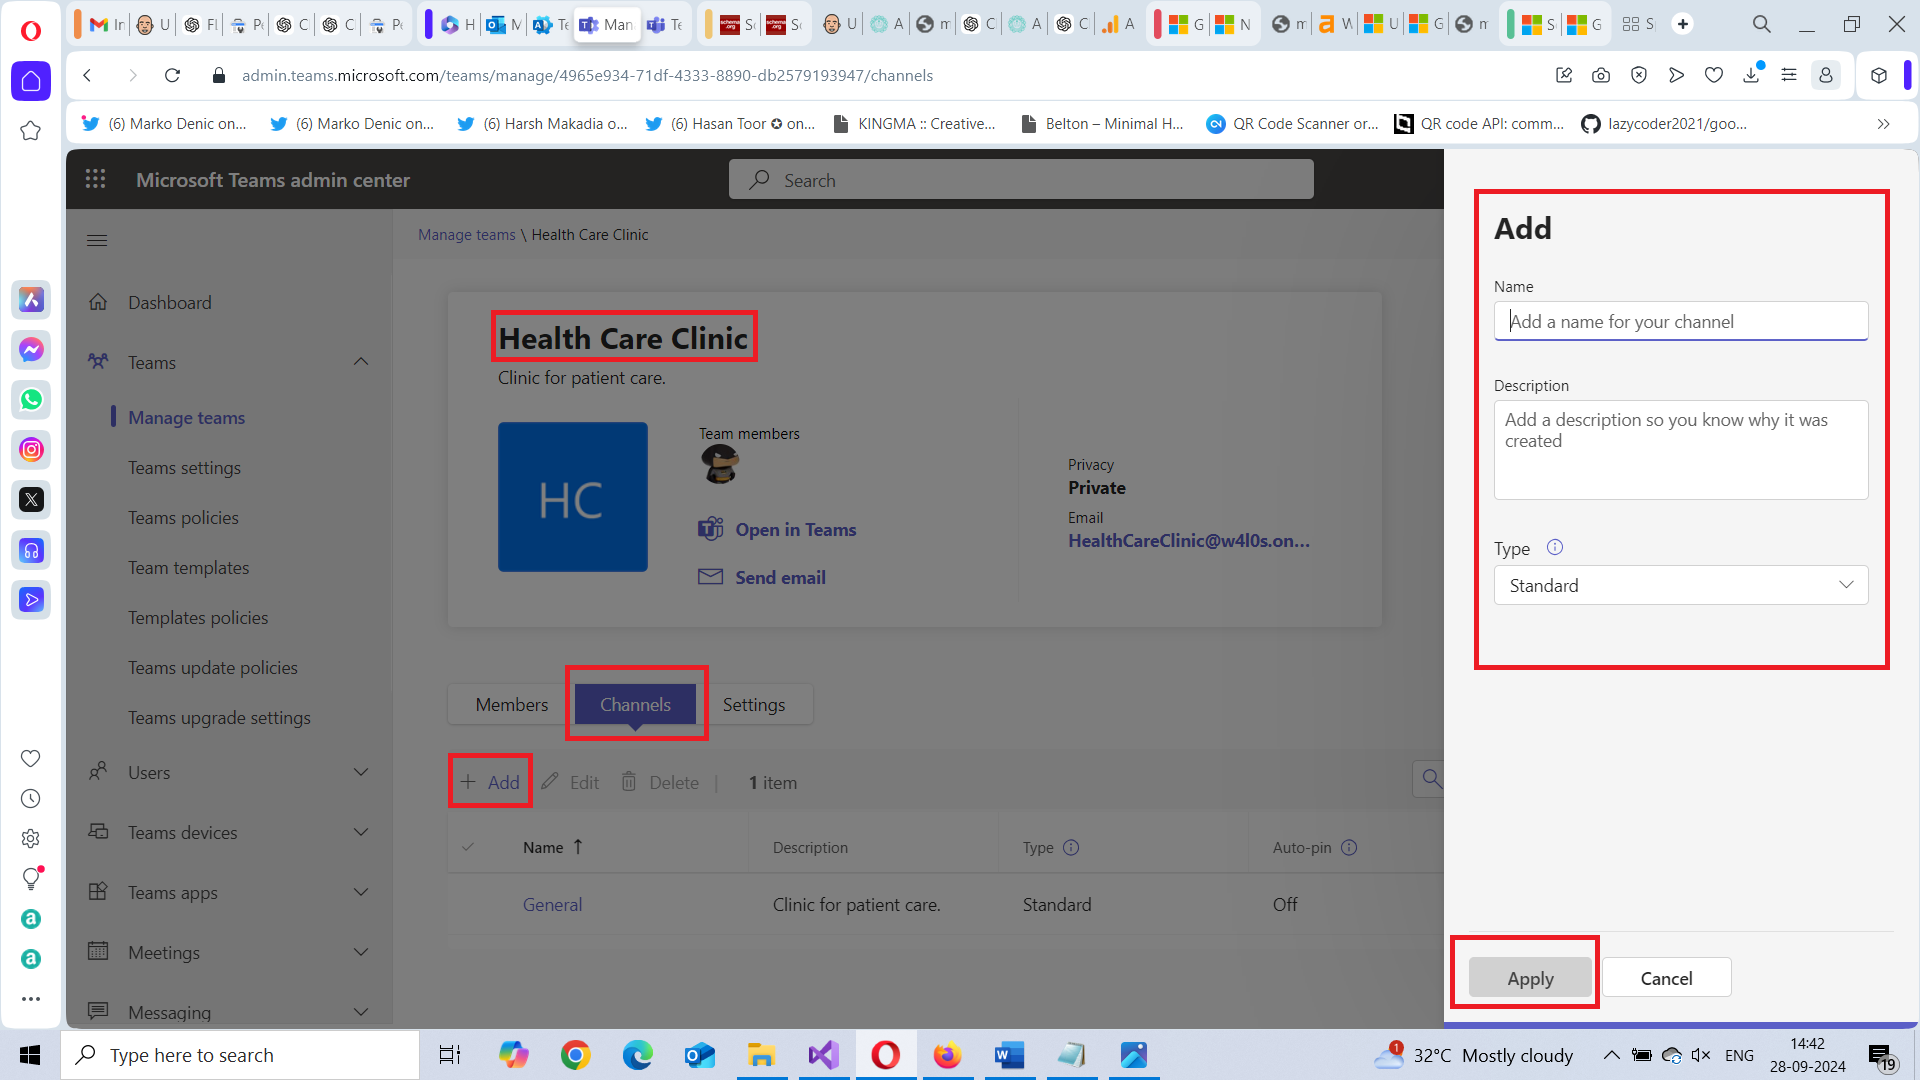Sort channels by Name column
This screenshot has height=1080, width=1920.
coord(553,847)
